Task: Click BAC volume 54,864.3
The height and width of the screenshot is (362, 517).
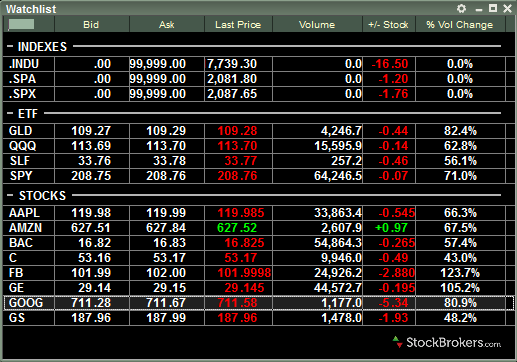Action: point(338,243)
